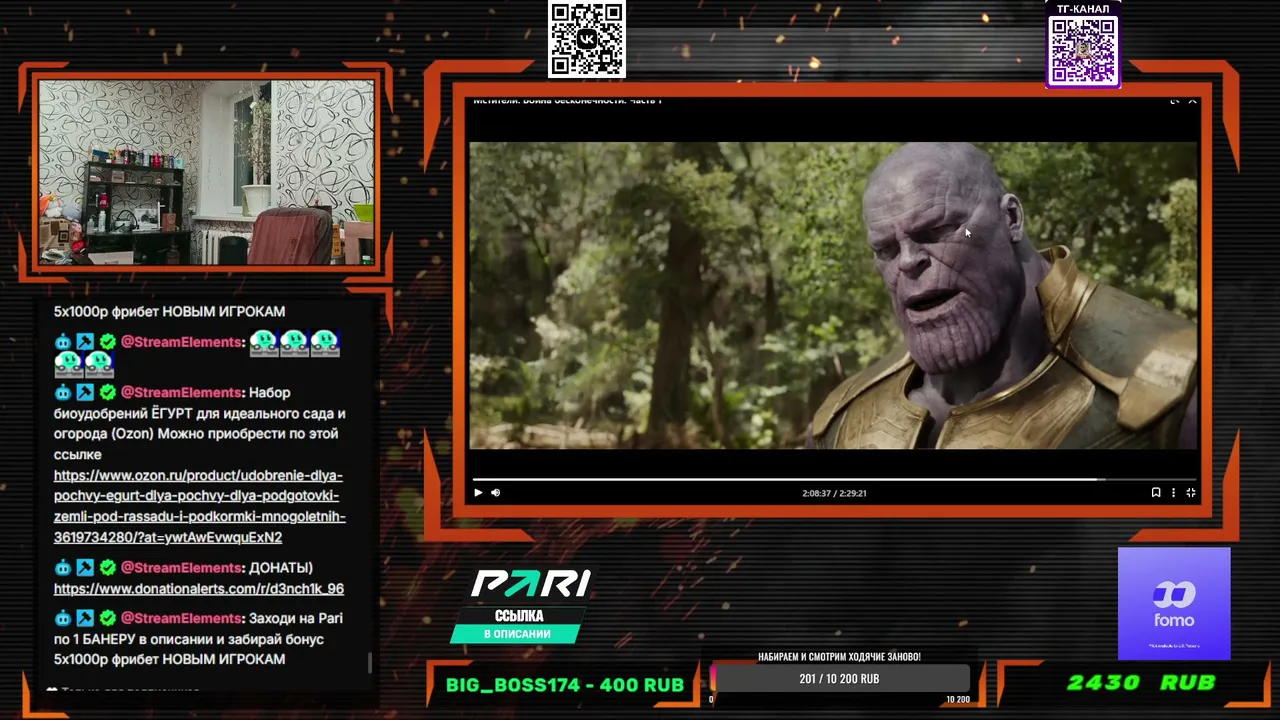Click the moderator badge on the emote message
1280x720 pixels.
pyautogui.click(x=85, y=342)
